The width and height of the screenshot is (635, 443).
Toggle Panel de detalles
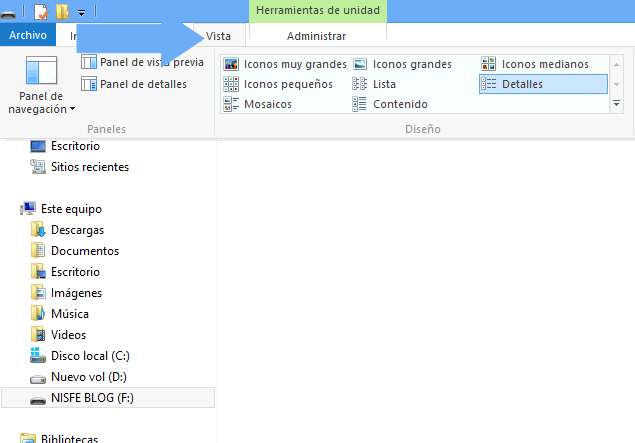click(134, 84)
